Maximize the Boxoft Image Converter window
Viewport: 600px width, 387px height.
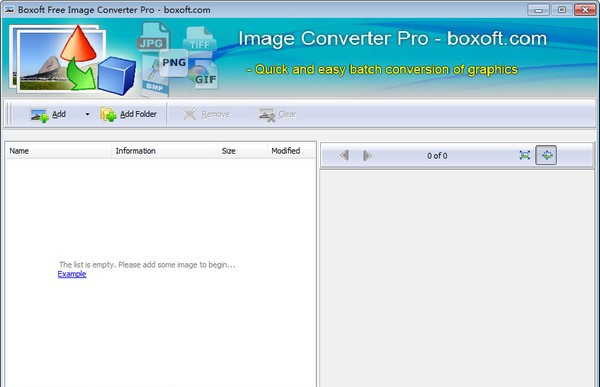point(562,10)
